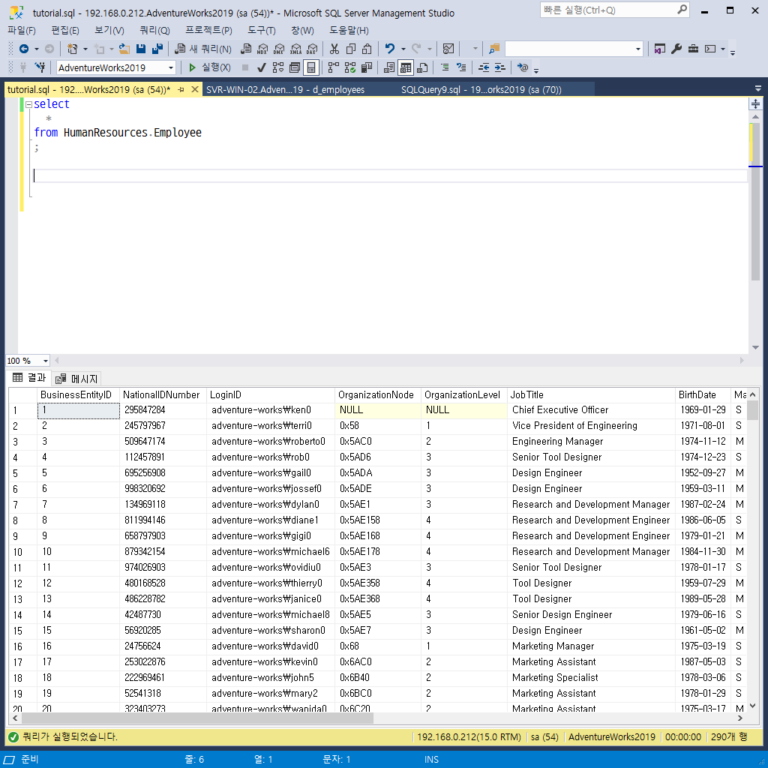Open the 100 % zoom level dropdown
This screenshot has height=768, width=768.
click(43, 361)
